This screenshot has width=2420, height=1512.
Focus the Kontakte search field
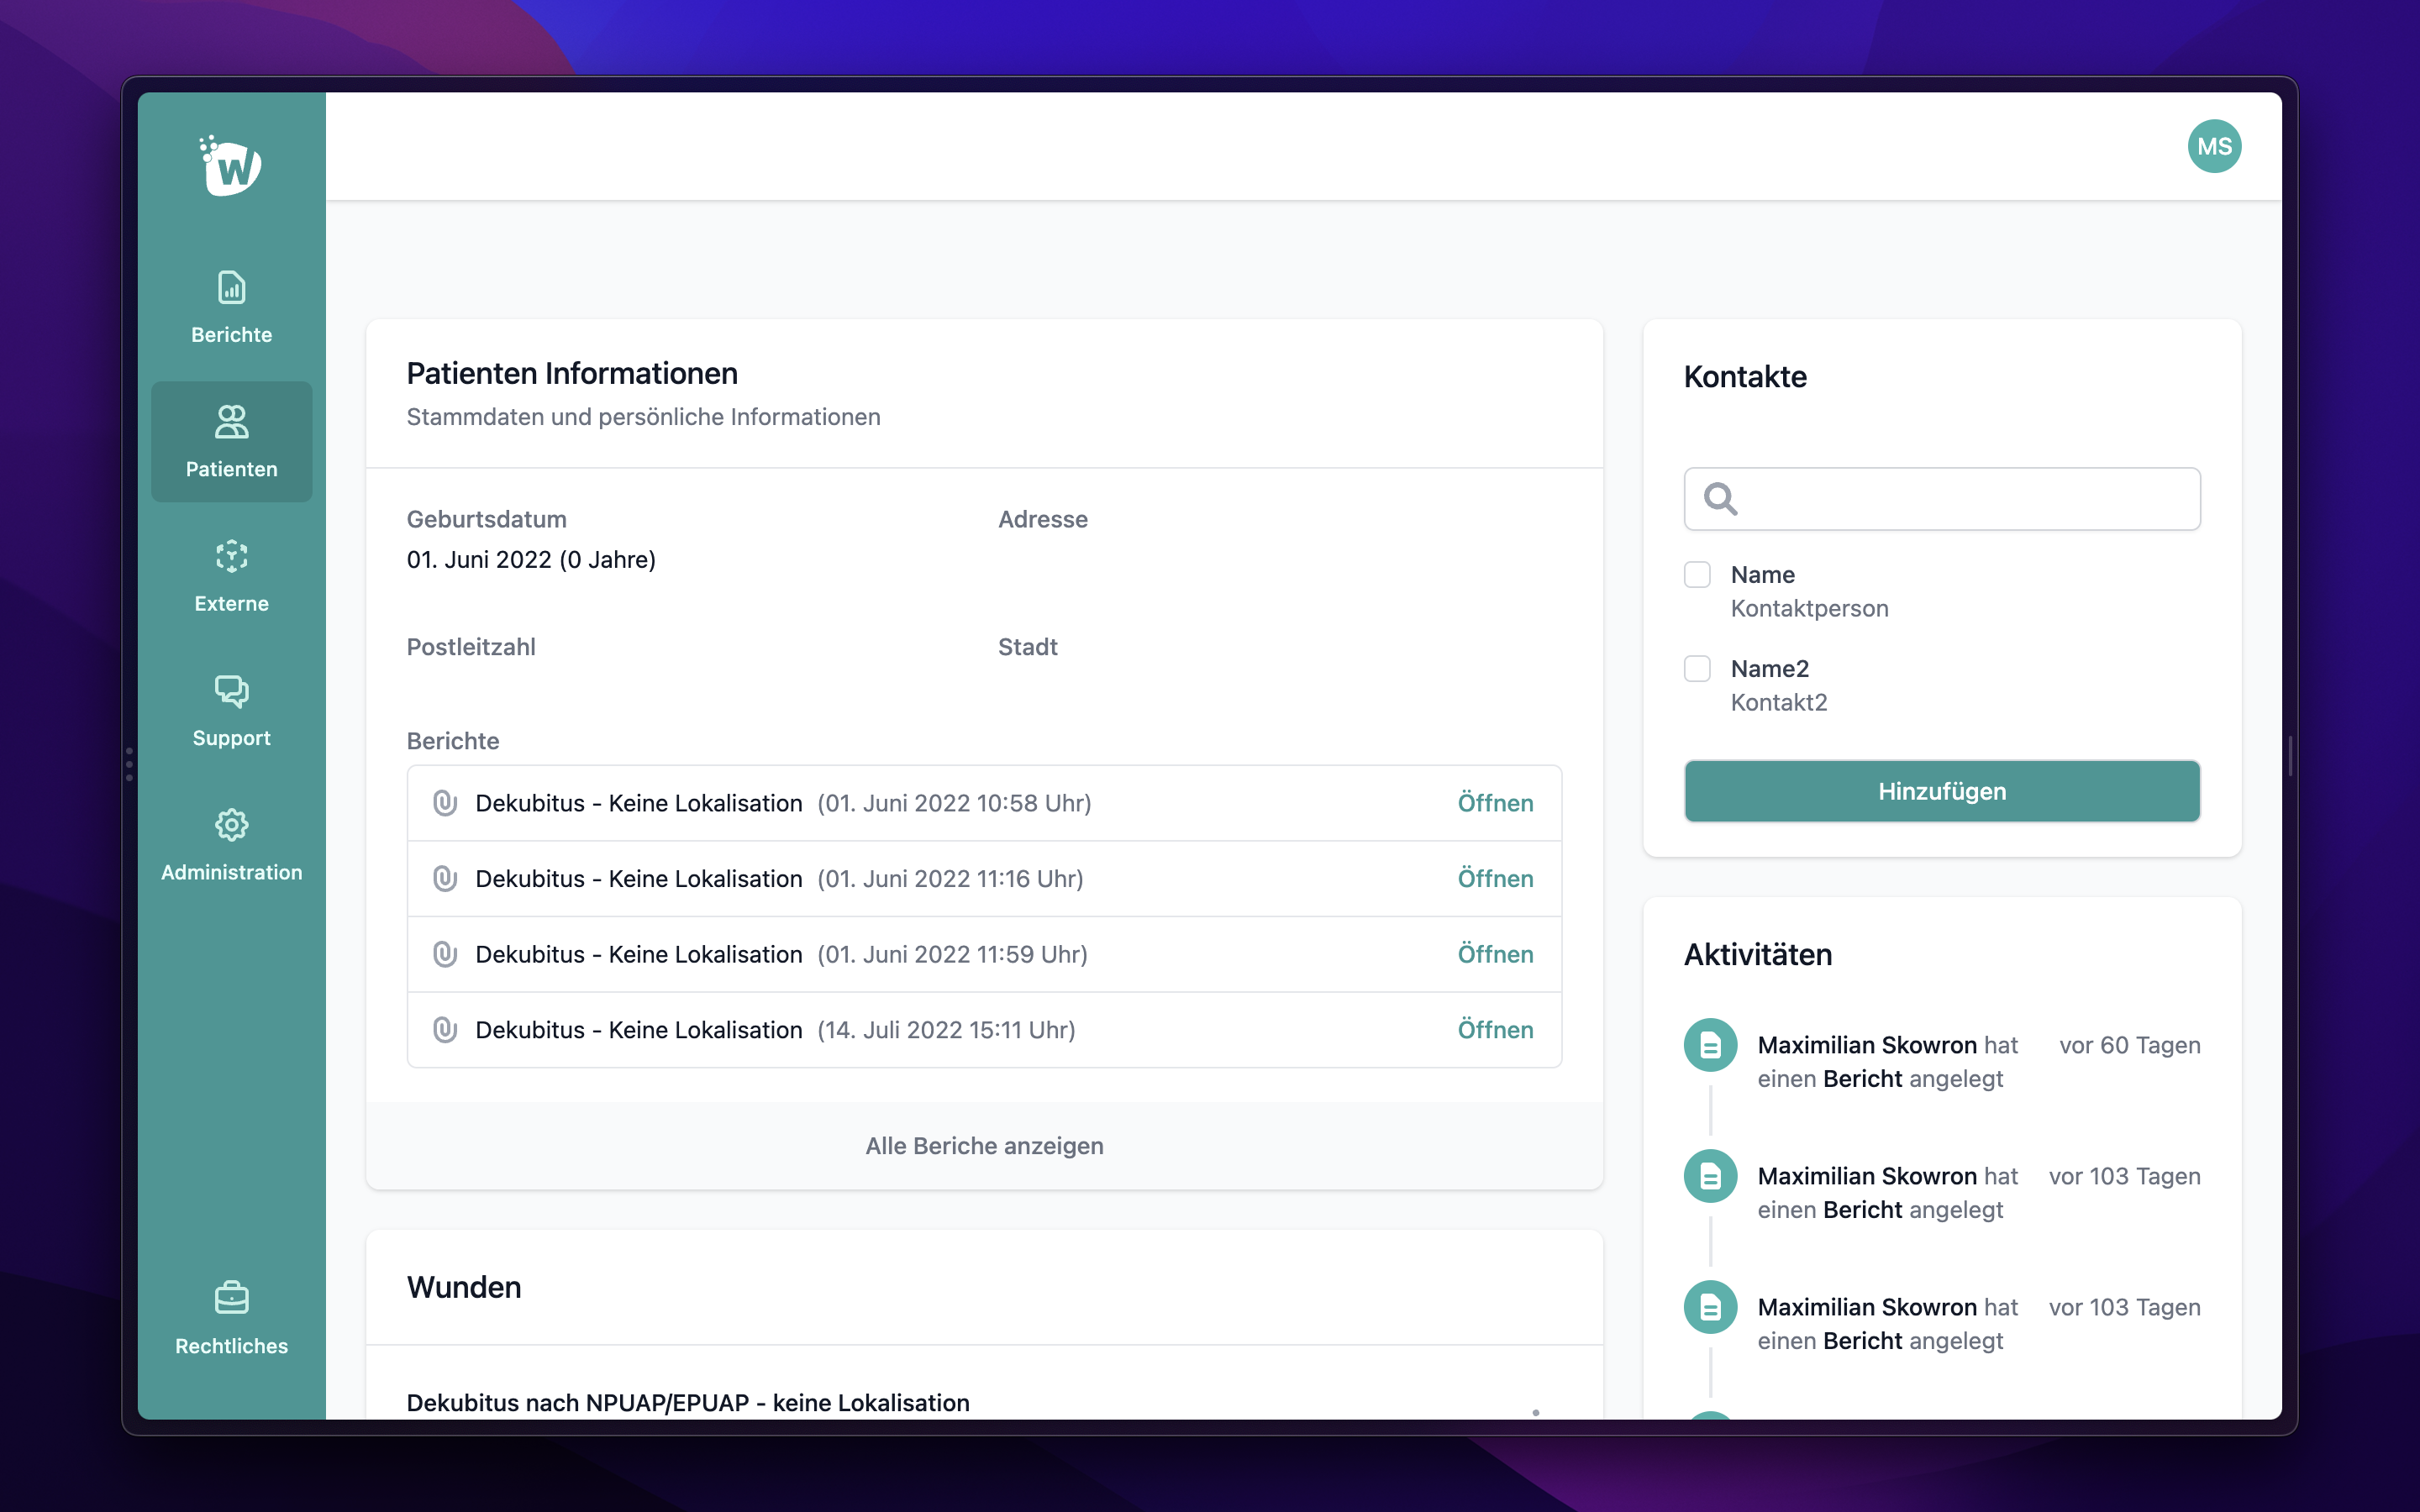click(1942, 498)
